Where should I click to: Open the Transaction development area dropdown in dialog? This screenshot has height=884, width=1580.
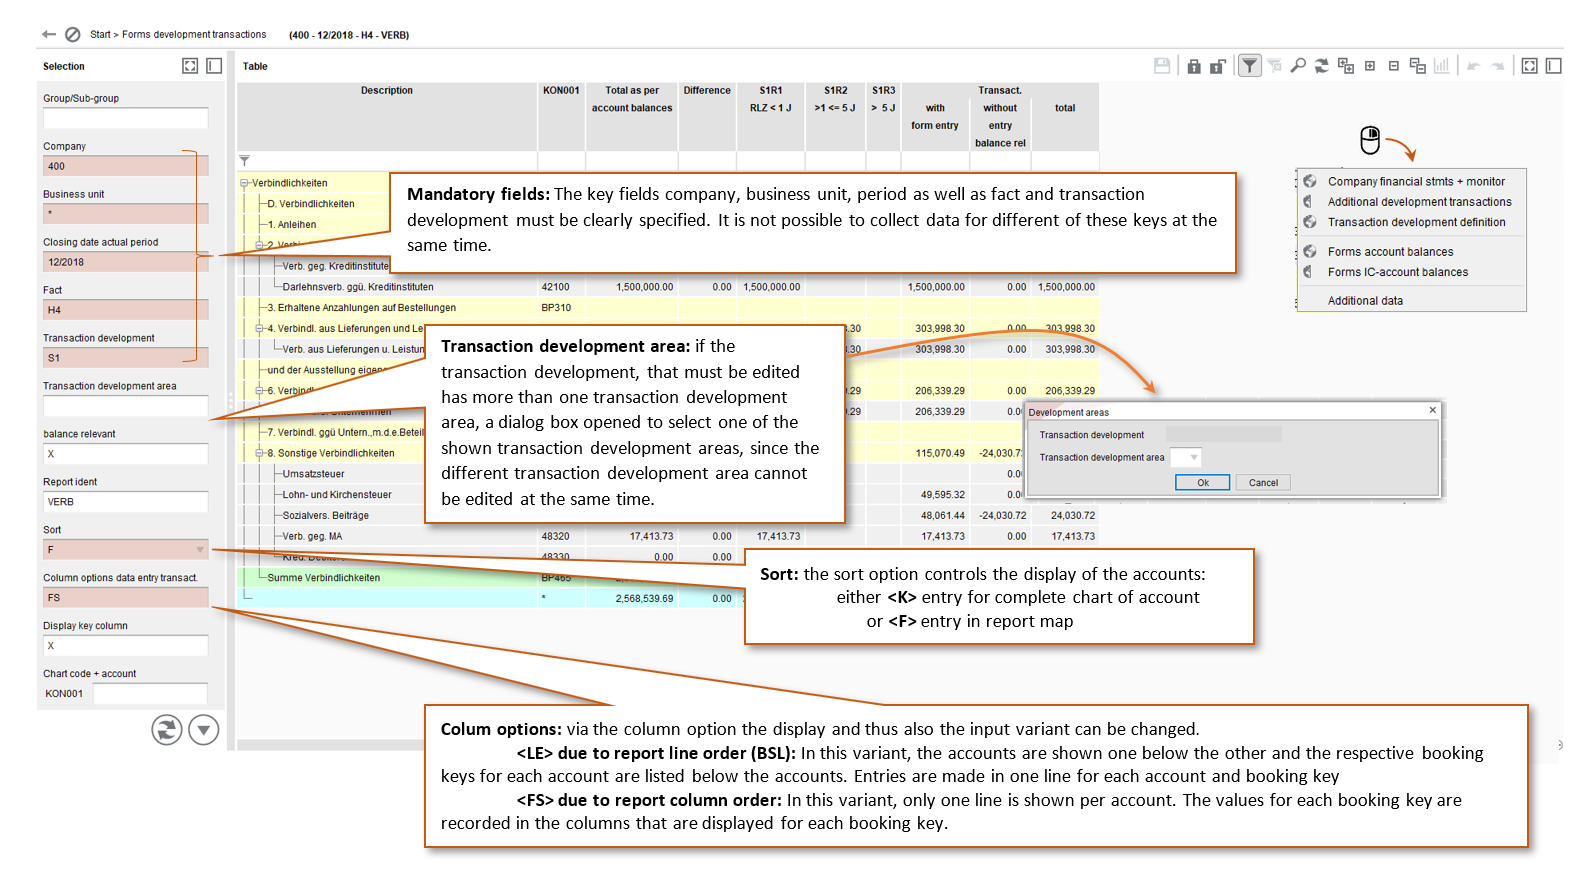[1194, 458]
